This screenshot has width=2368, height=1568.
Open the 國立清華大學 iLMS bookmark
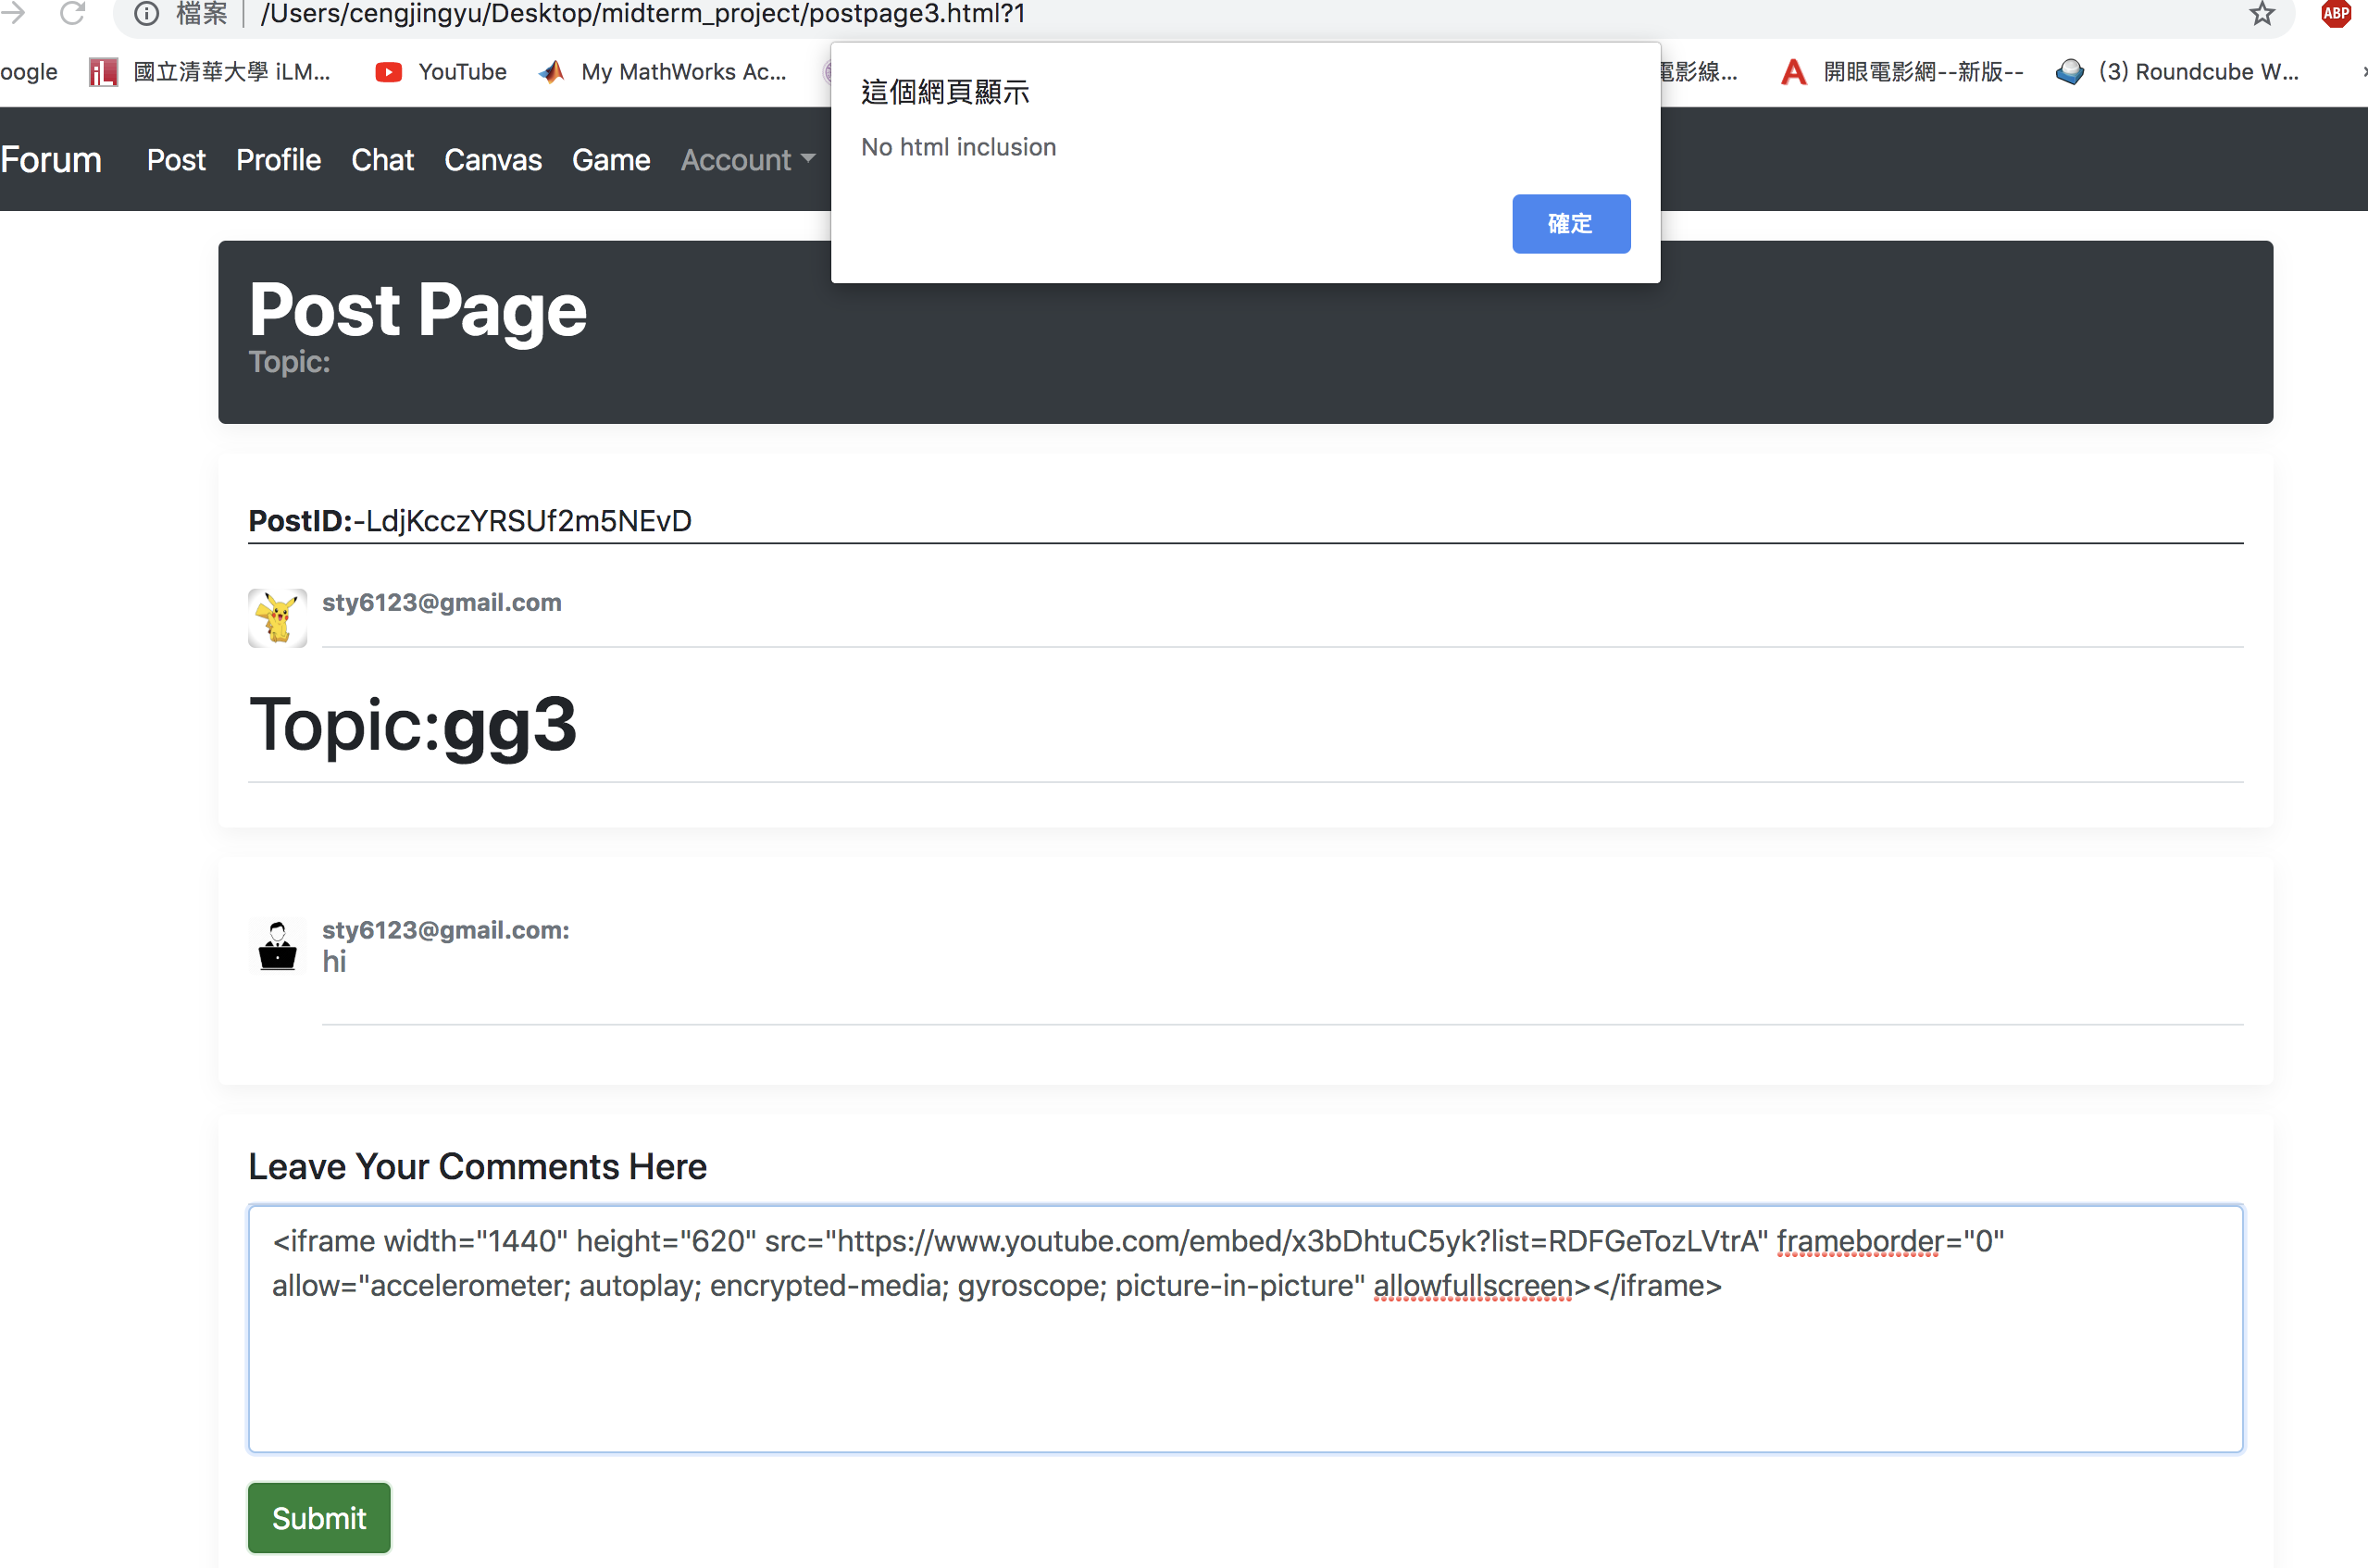click(x=210, y=72)
